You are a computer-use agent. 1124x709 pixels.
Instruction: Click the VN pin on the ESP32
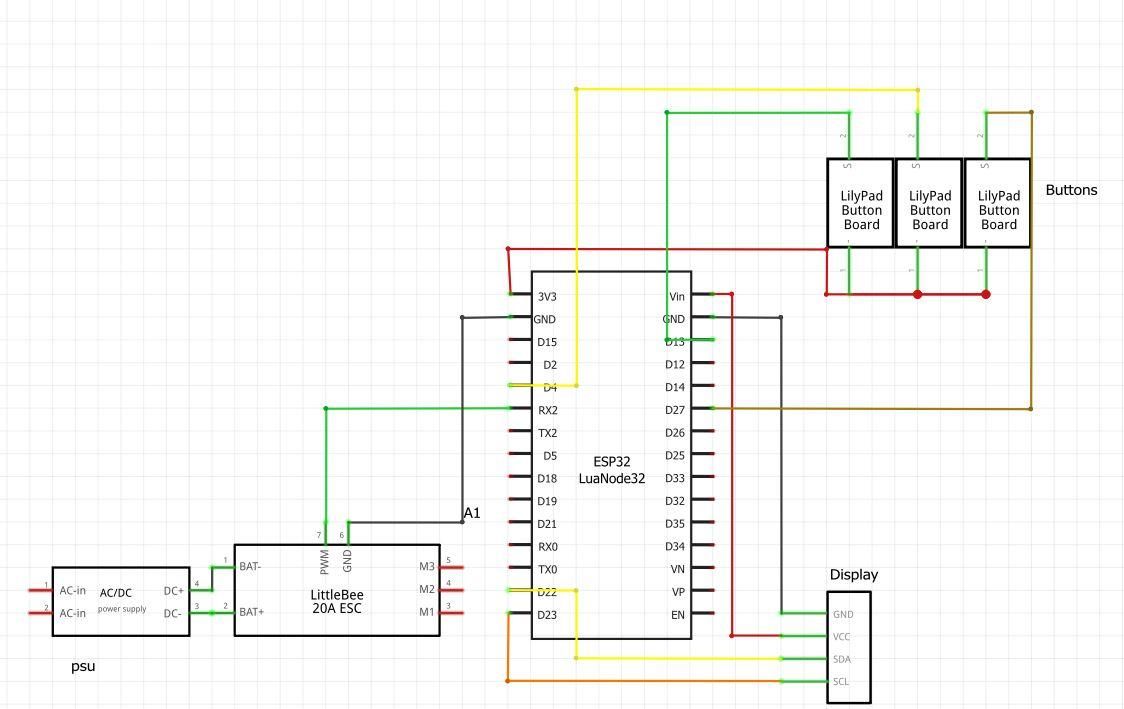702,568
